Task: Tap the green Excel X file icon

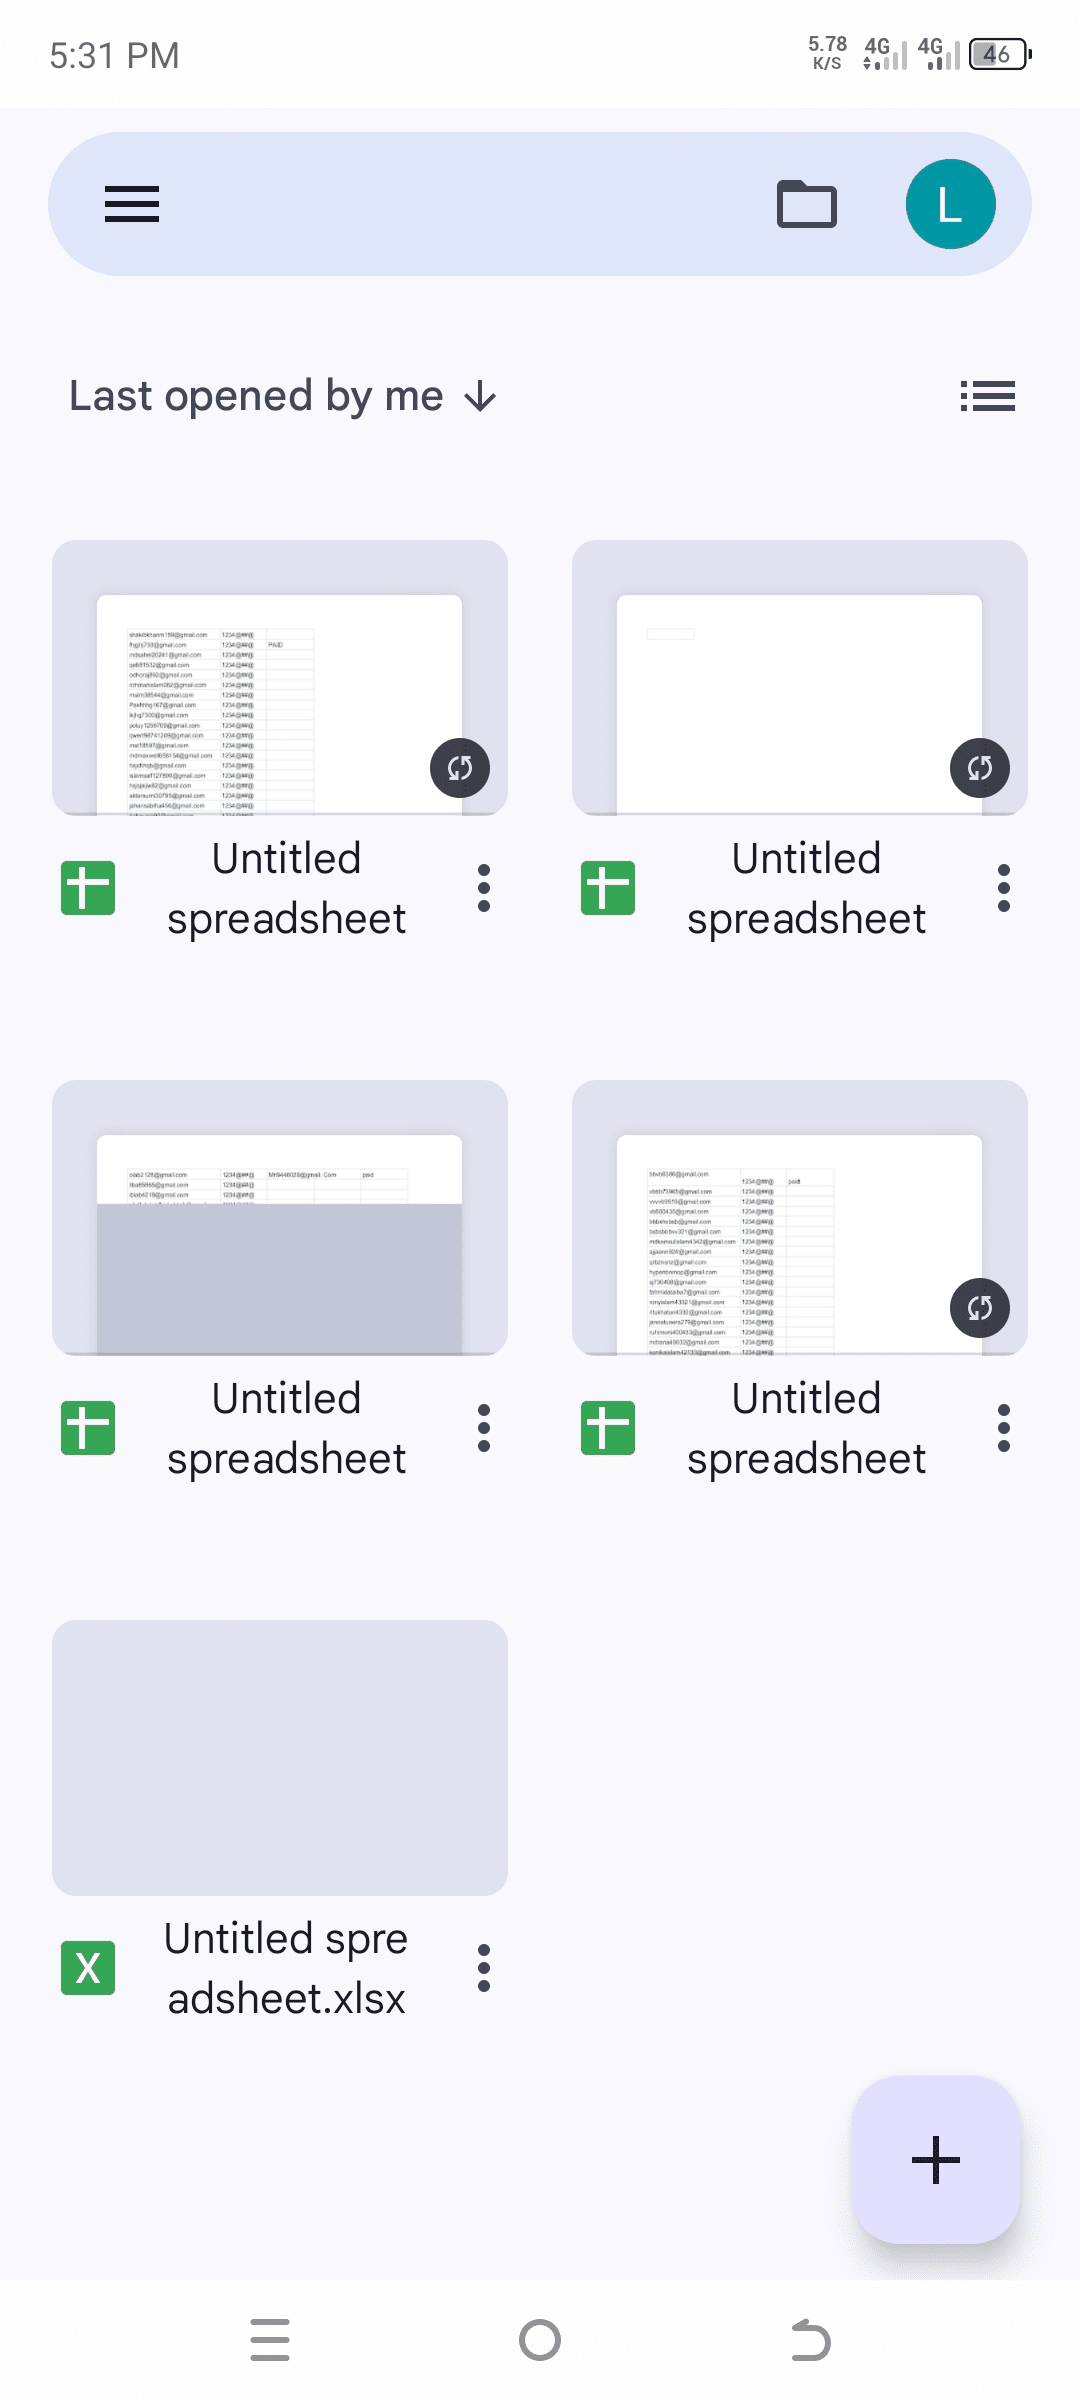Action: pyautogui.click(x=88, y=1968)
